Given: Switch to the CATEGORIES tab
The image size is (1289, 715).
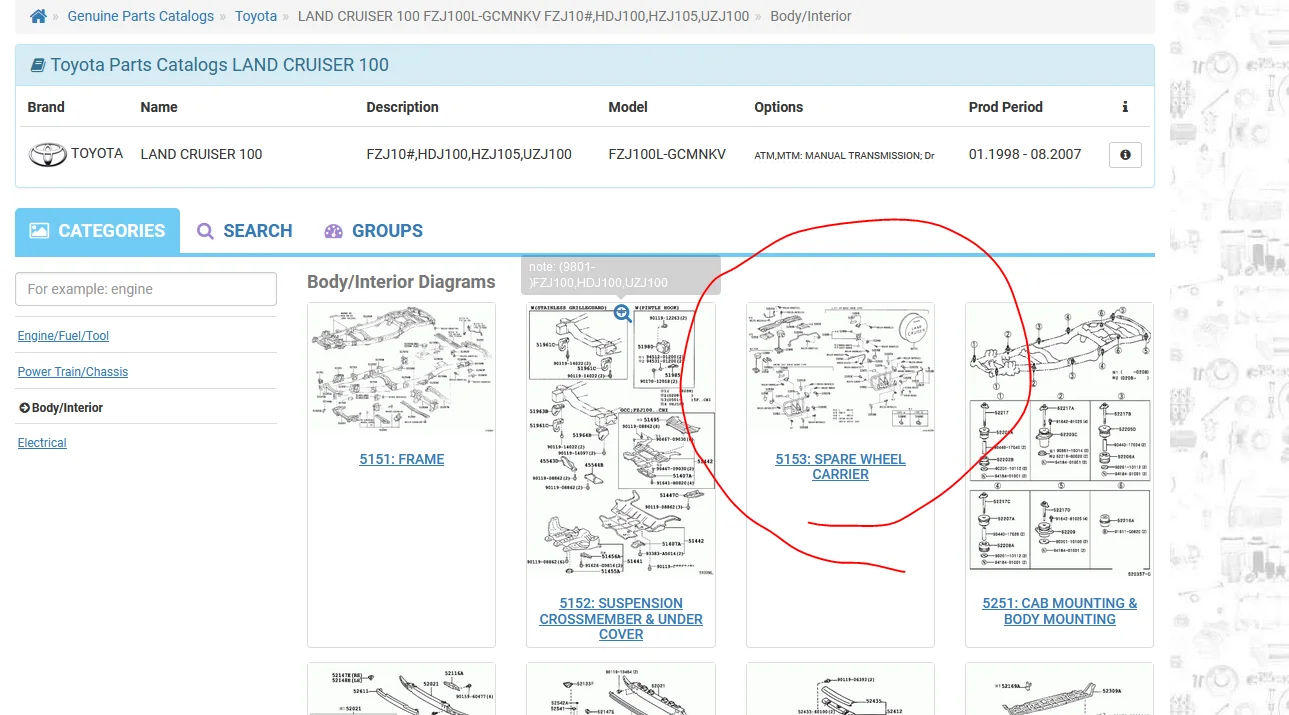Looking at the screenshot, I should 98,231.
